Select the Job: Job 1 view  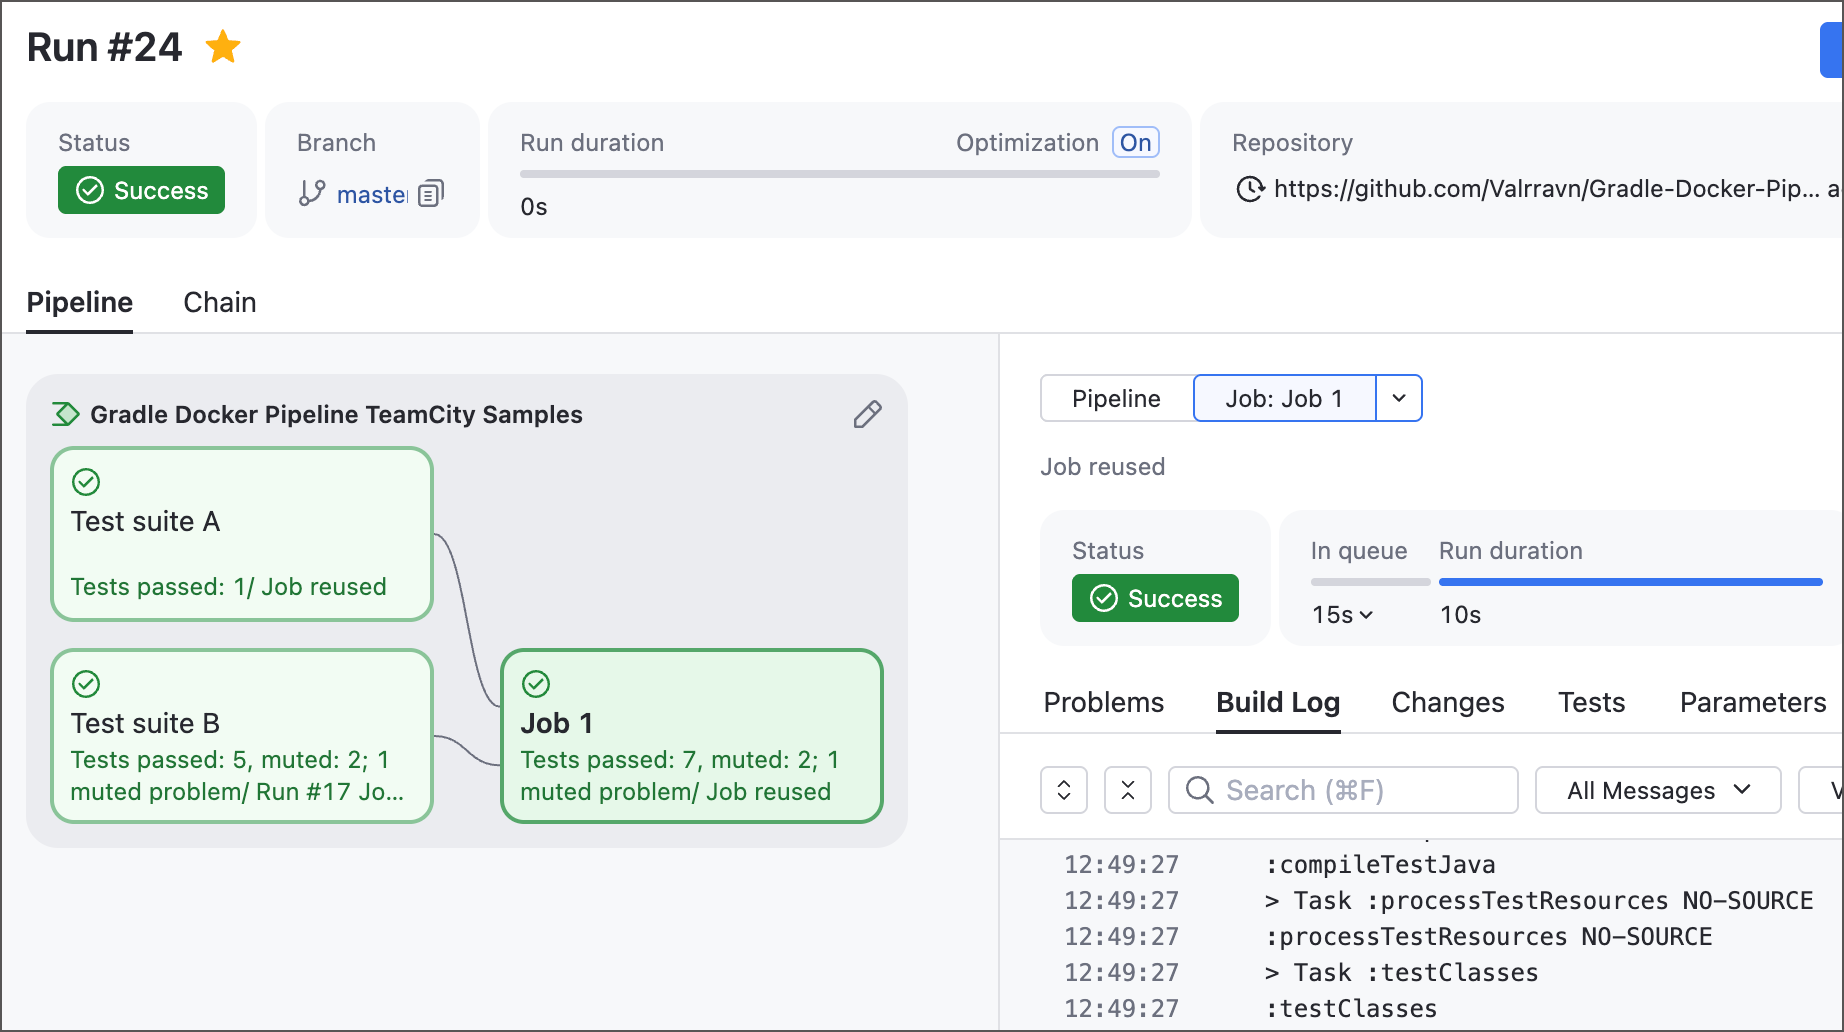1284,398
